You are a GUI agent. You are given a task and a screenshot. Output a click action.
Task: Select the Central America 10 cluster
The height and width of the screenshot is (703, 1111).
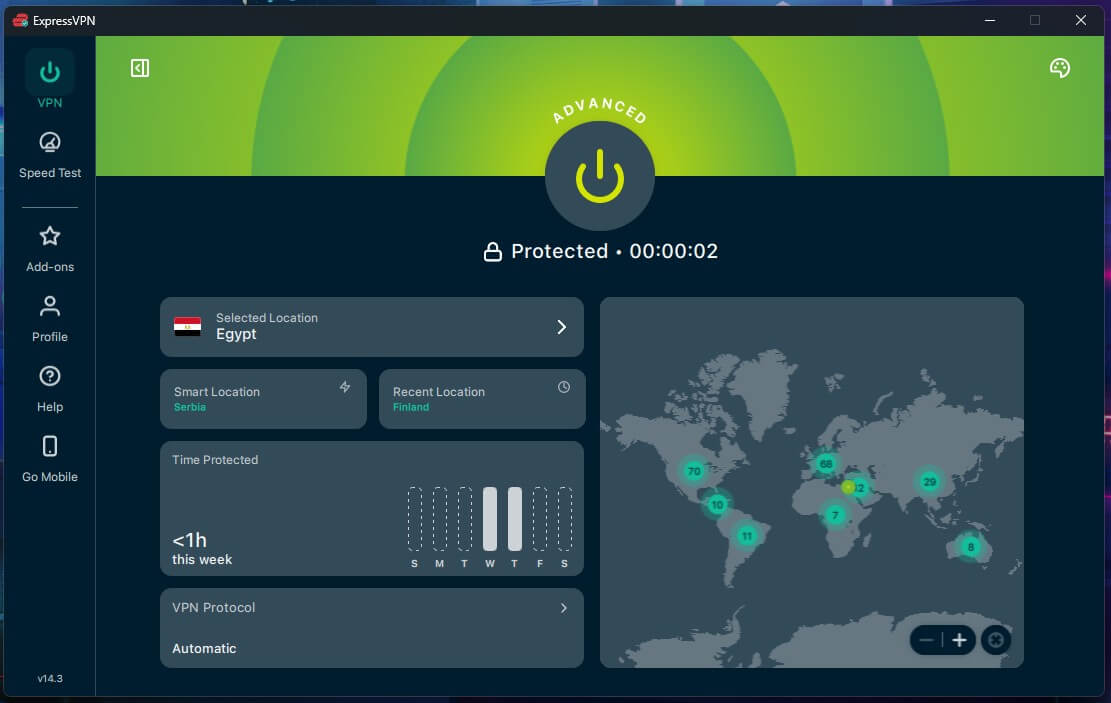click(717, 505)
